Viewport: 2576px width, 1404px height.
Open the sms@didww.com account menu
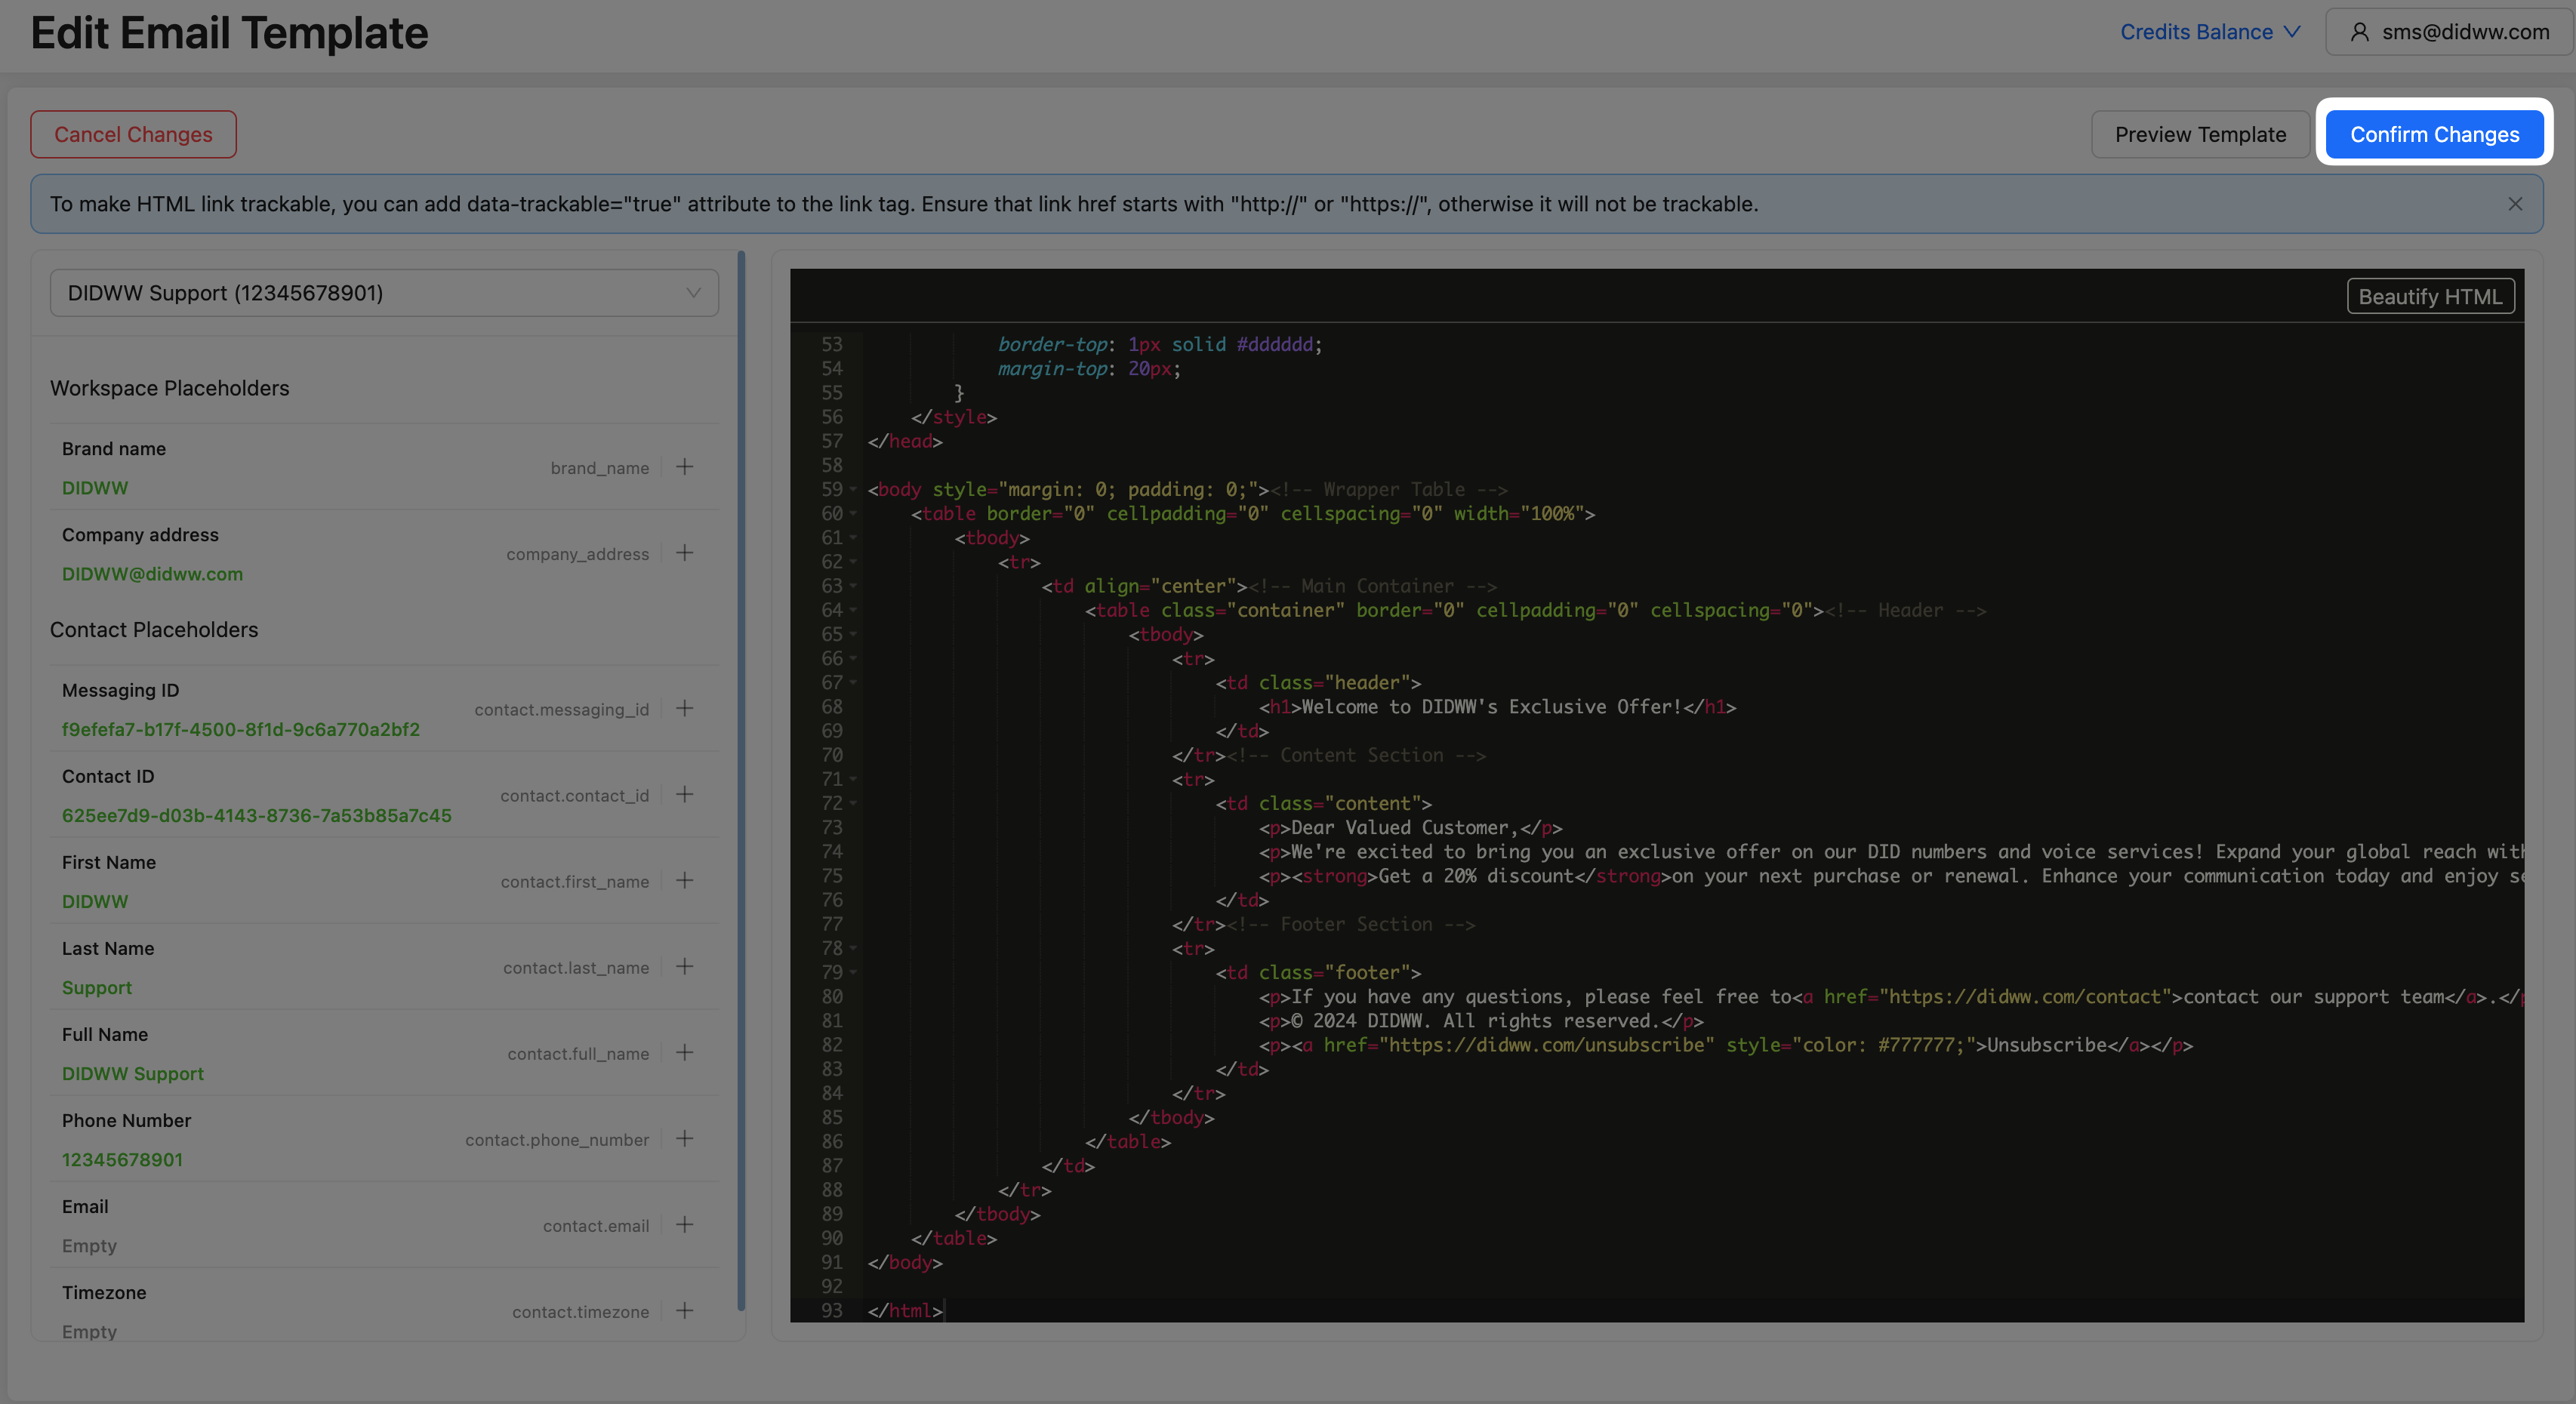[2449, 32]
